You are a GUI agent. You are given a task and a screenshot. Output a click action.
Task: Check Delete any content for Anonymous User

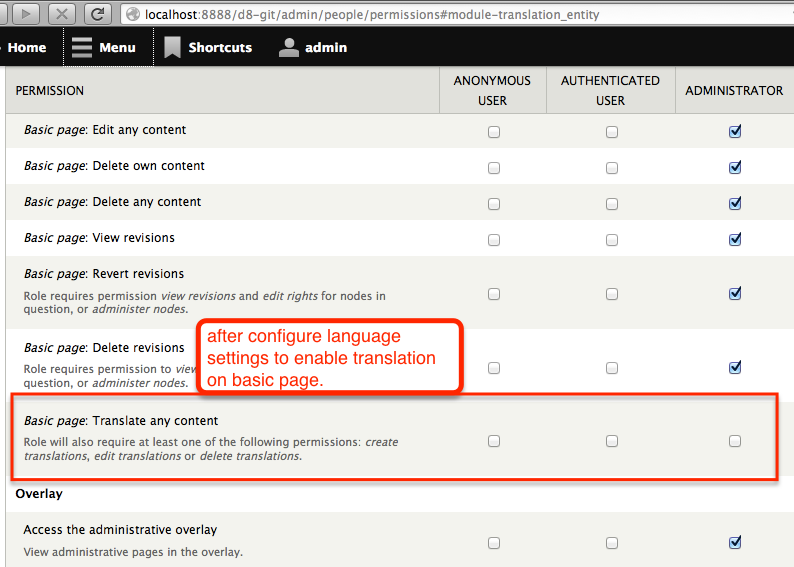(x=494, y=204)
